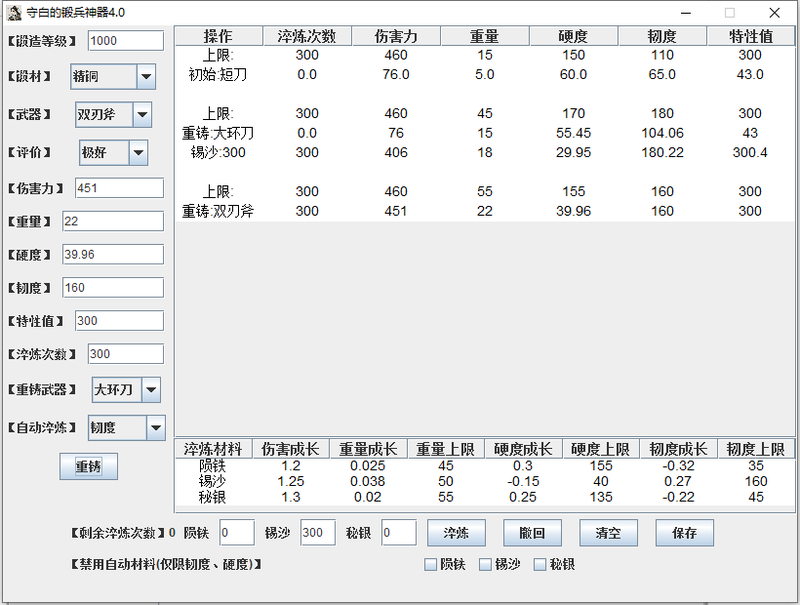
Task: Check the 秘银 disable-material checkbox
Action: (x=540, y=565)
